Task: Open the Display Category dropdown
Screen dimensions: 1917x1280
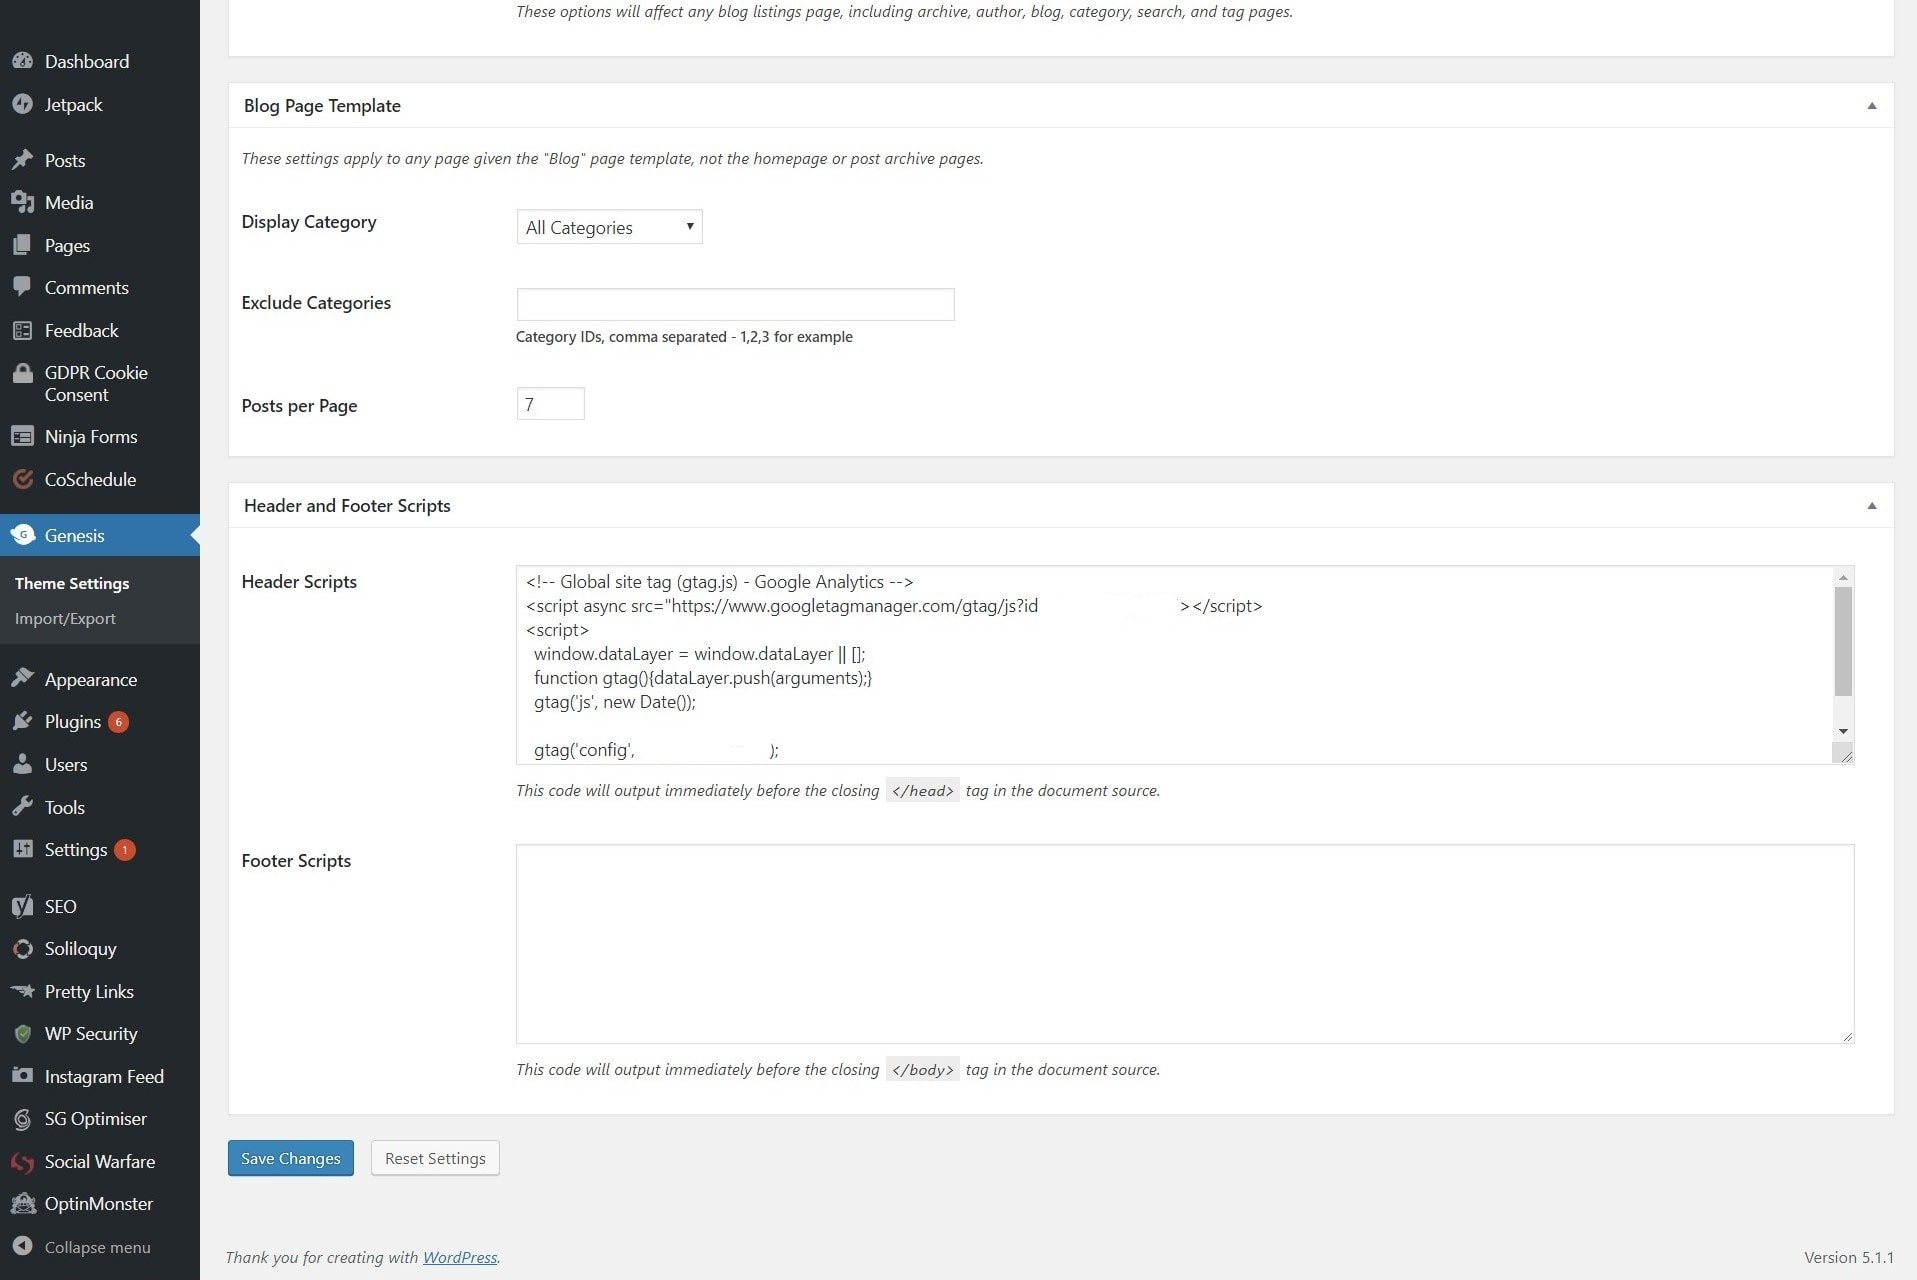Action: (609, 227)
